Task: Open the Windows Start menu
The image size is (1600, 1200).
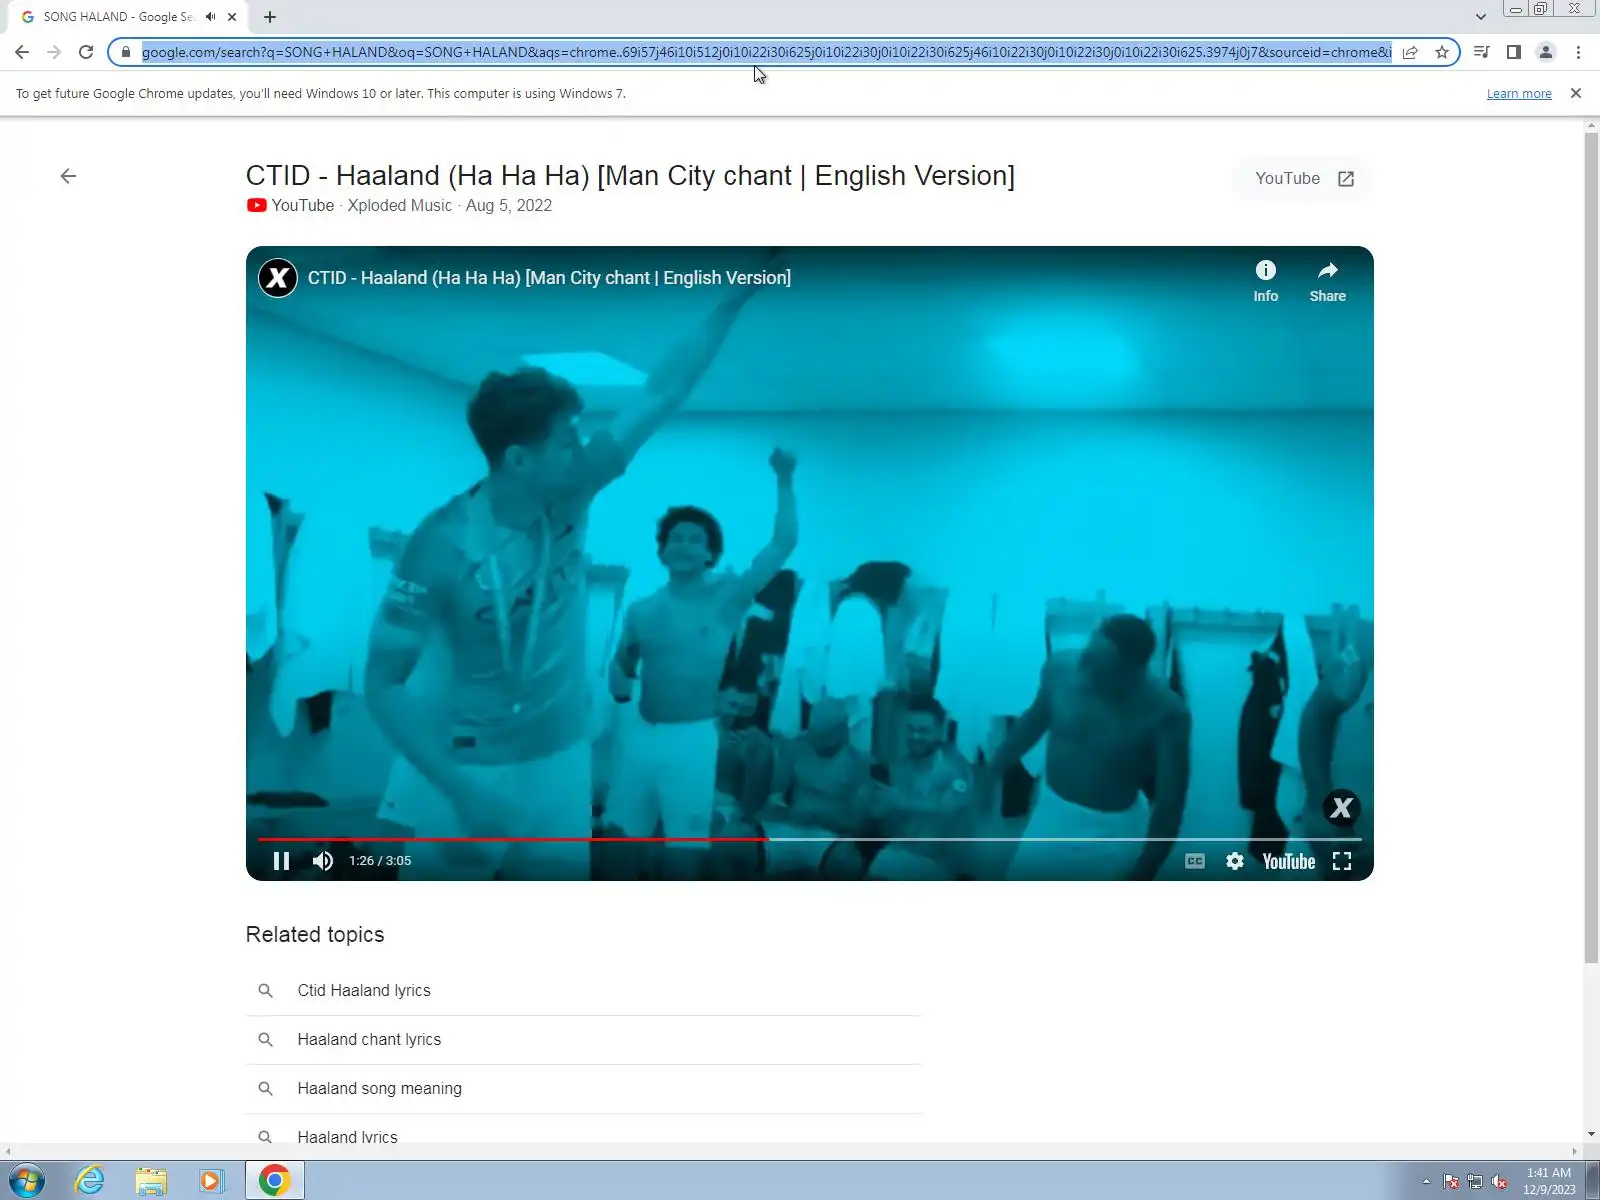Action: click(x=27, y=1181)
